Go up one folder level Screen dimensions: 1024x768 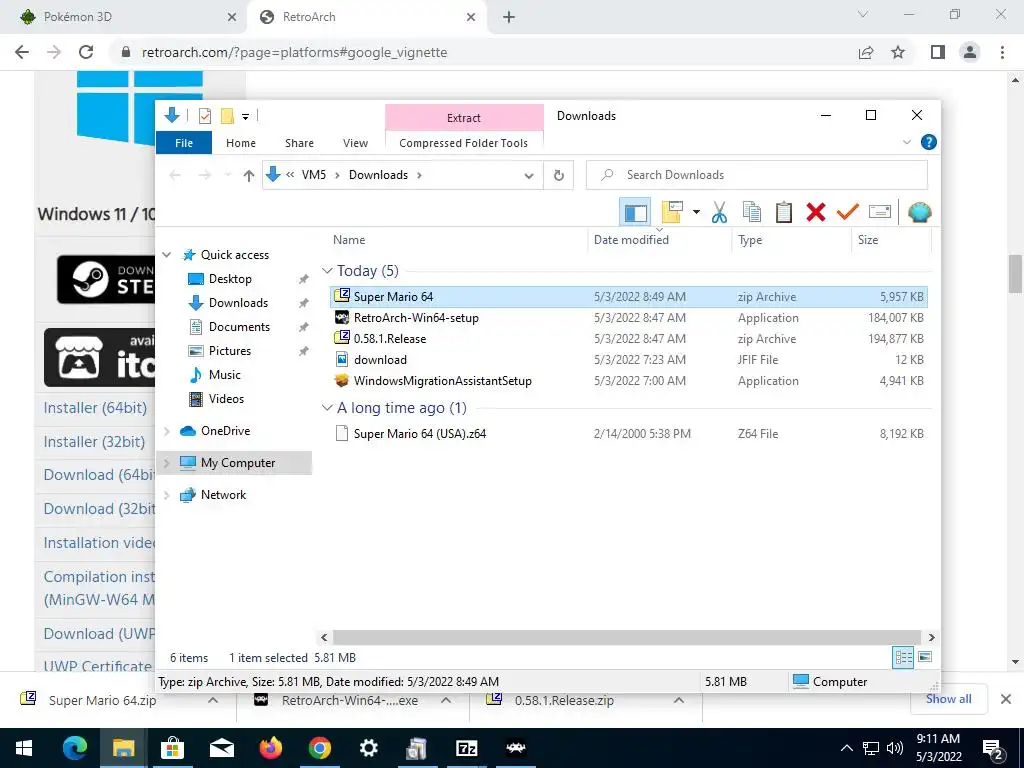click(x=248, y=175)
